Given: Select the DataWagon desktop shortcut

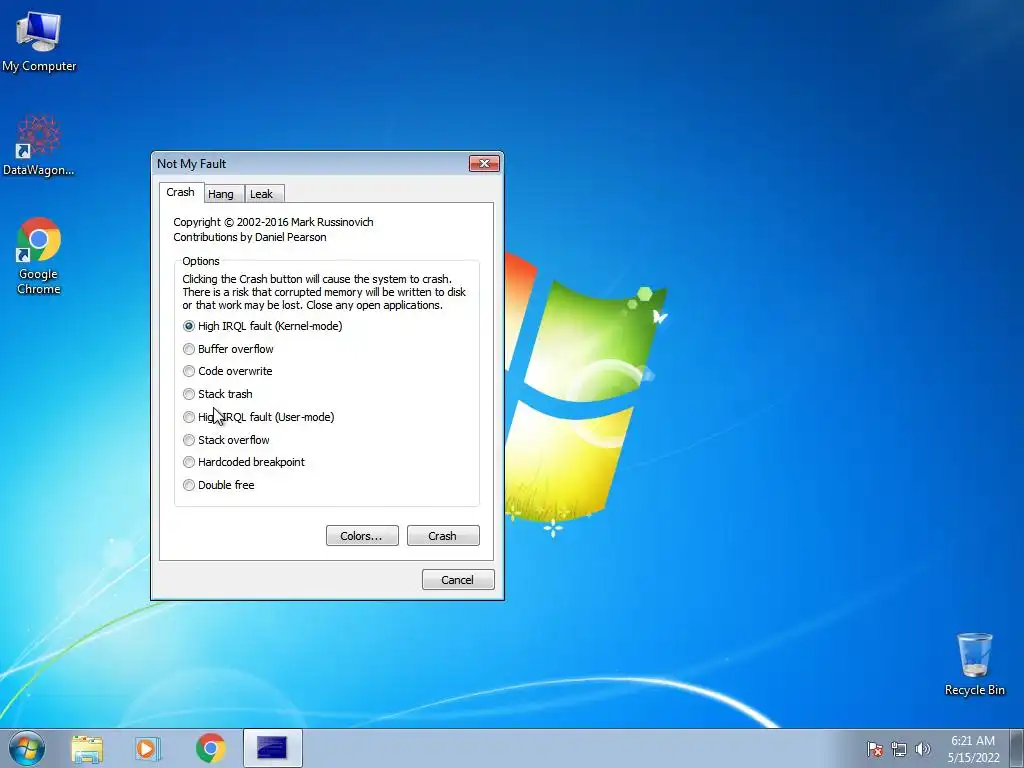Looking at the screenshot, I should tap(39, 145).
